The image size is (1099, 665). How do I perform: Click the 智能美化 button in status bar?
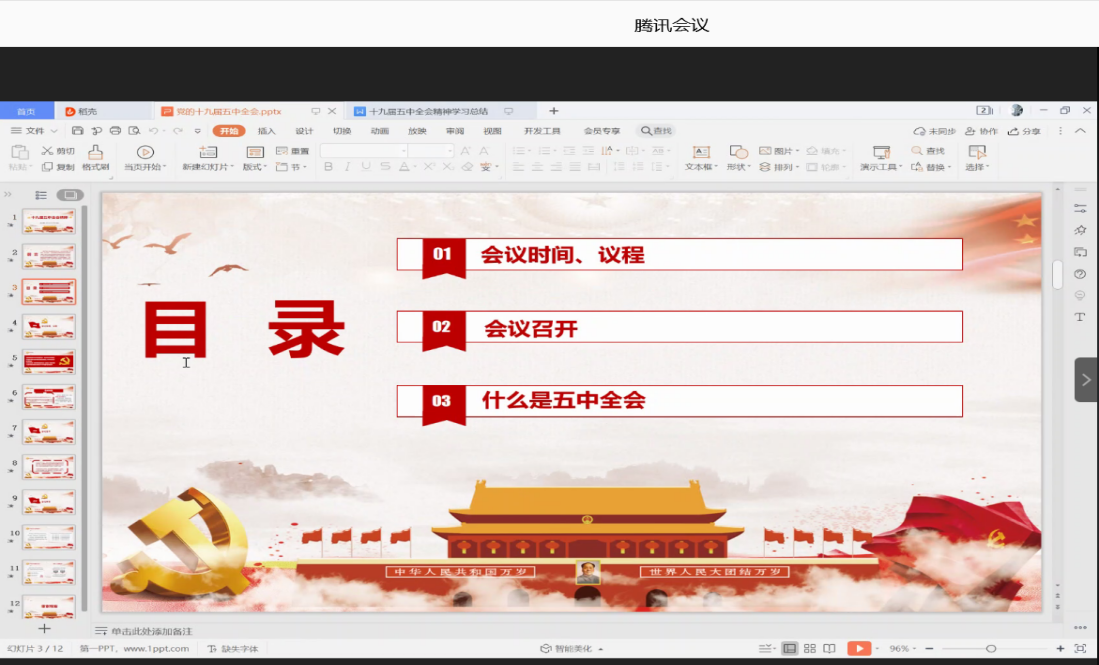coord(571,648)
